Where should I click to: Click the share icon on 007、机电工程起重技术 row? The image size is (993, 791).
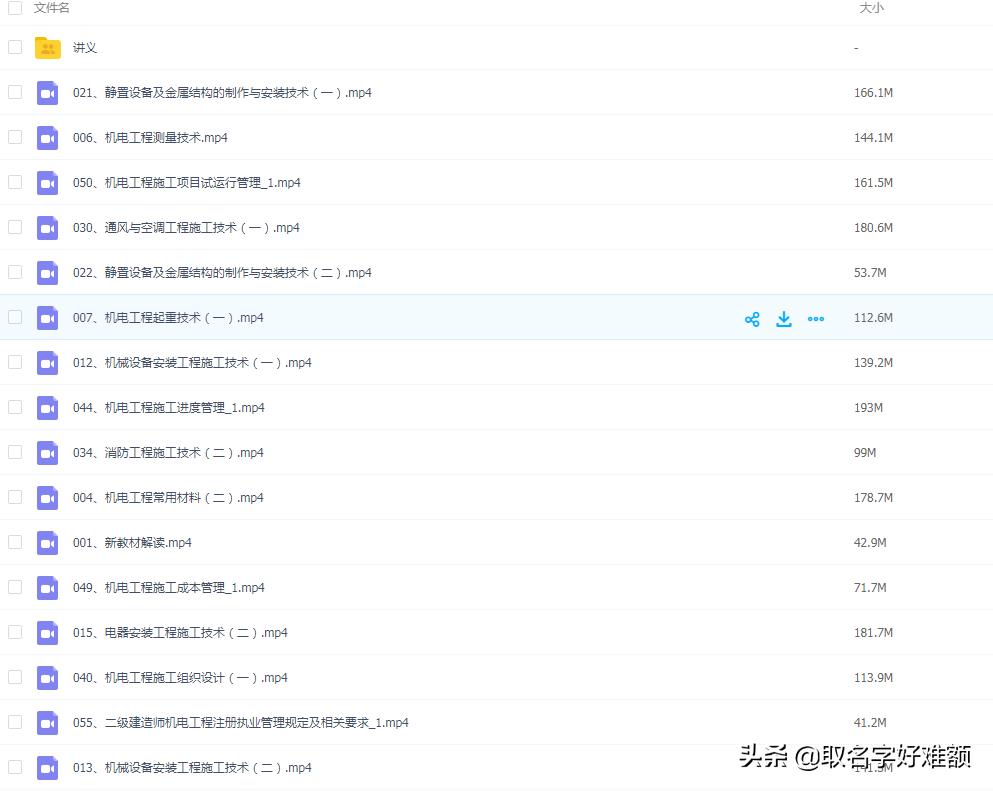(752, 318)
